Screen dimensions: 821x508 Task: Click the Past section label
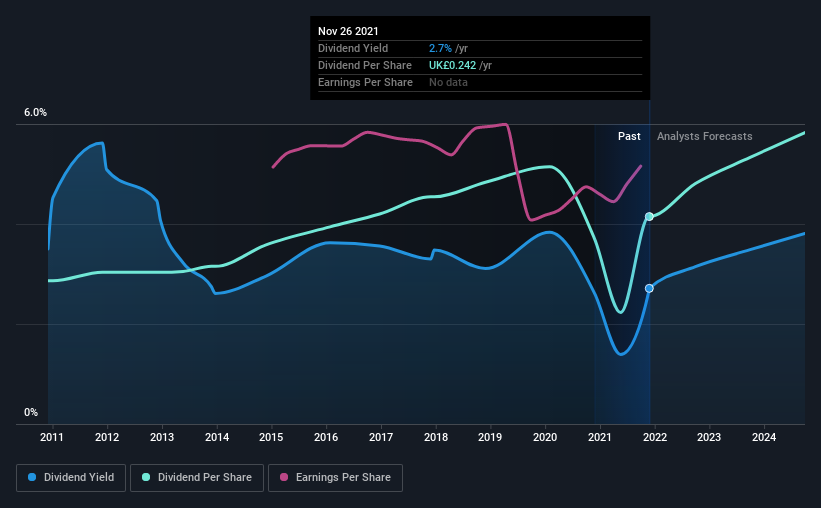pyautogui.click(x=629, y=137)
